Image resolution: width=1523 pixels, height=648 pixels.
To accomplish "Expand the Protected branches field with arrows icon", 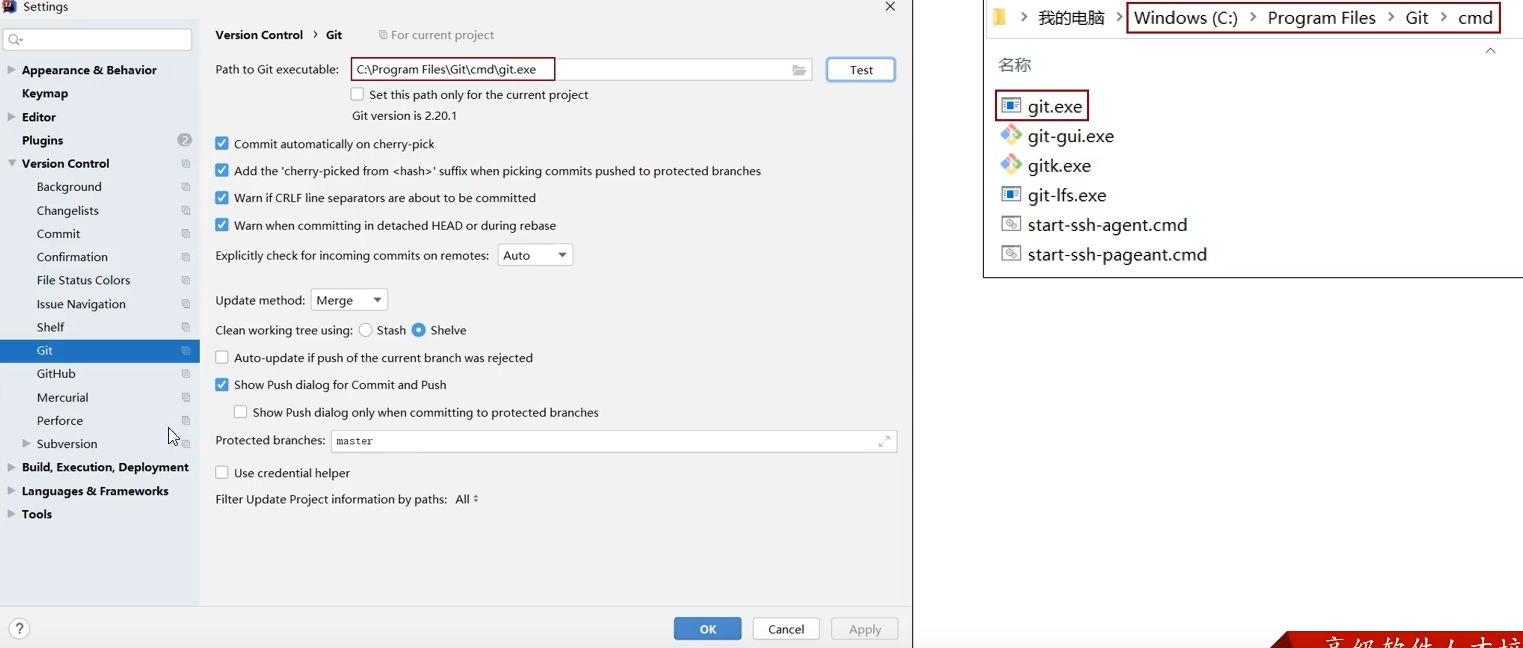I will pyautogui.click(x=884, y=441).
